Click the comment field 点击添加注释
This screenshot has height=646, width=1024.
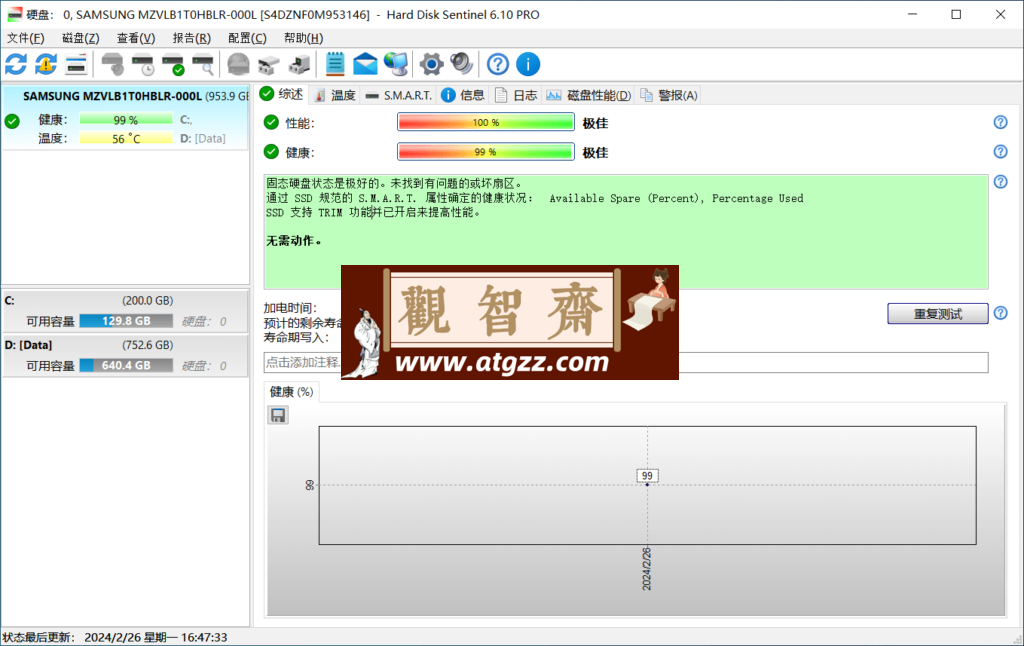626,363
